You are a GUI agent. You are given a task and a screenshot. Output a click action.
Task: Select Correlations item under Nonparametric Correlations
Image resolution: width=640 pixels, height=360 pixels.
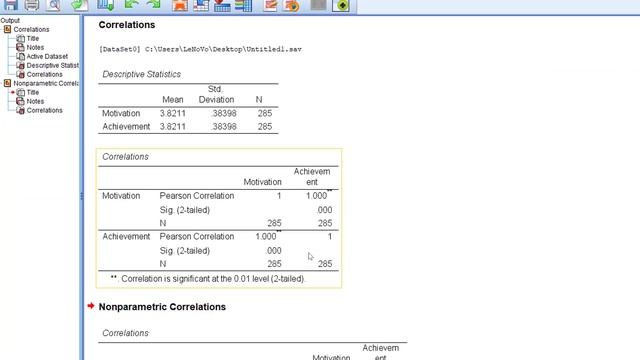click(x=44, y=110)
